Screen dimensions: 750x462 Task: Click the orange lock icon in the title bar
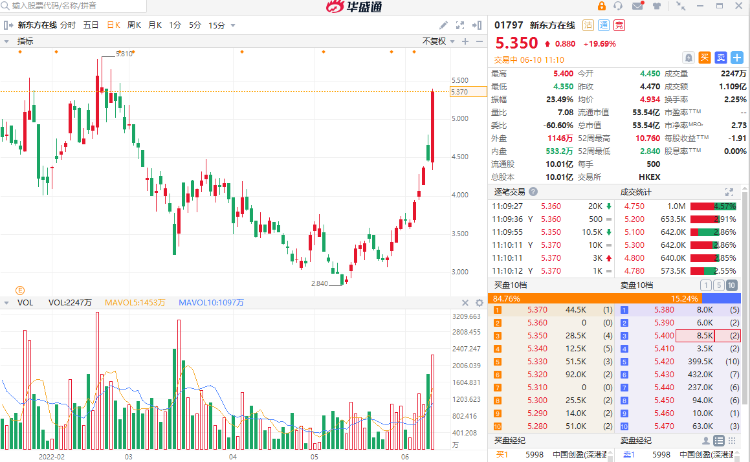[x=601, y=6]
